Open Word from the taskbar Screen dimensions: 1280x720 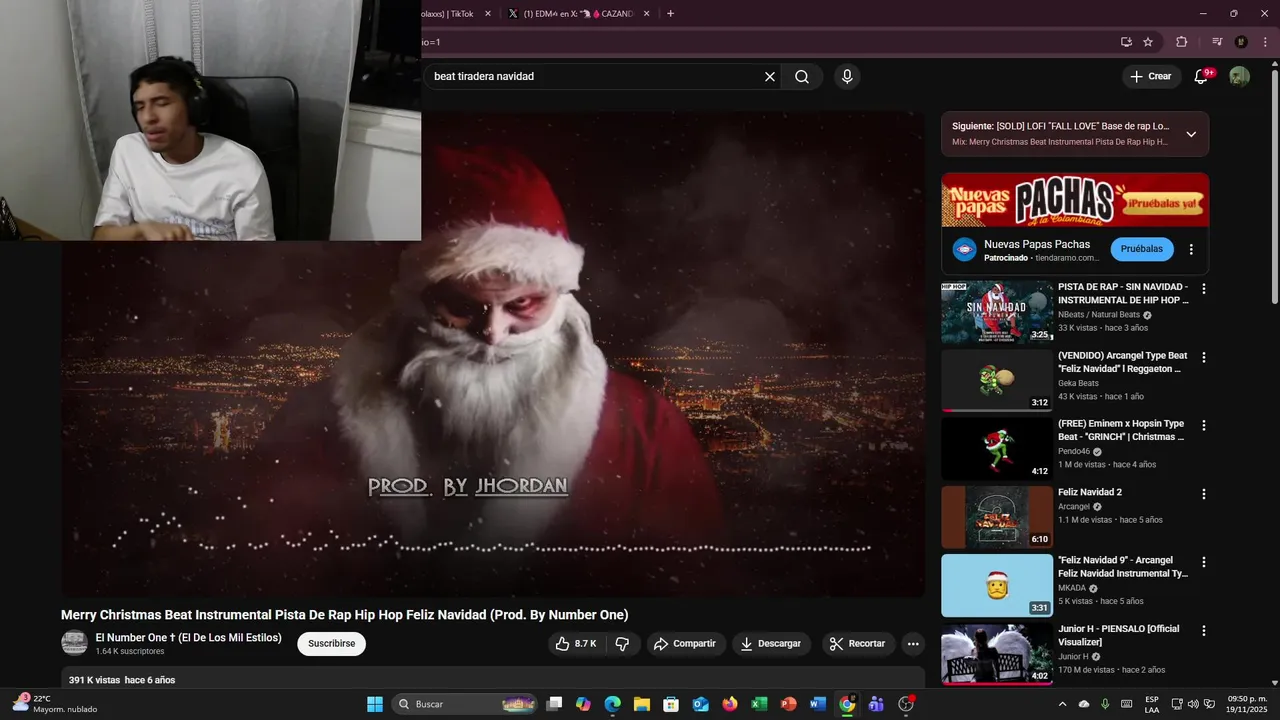(818, 704)
